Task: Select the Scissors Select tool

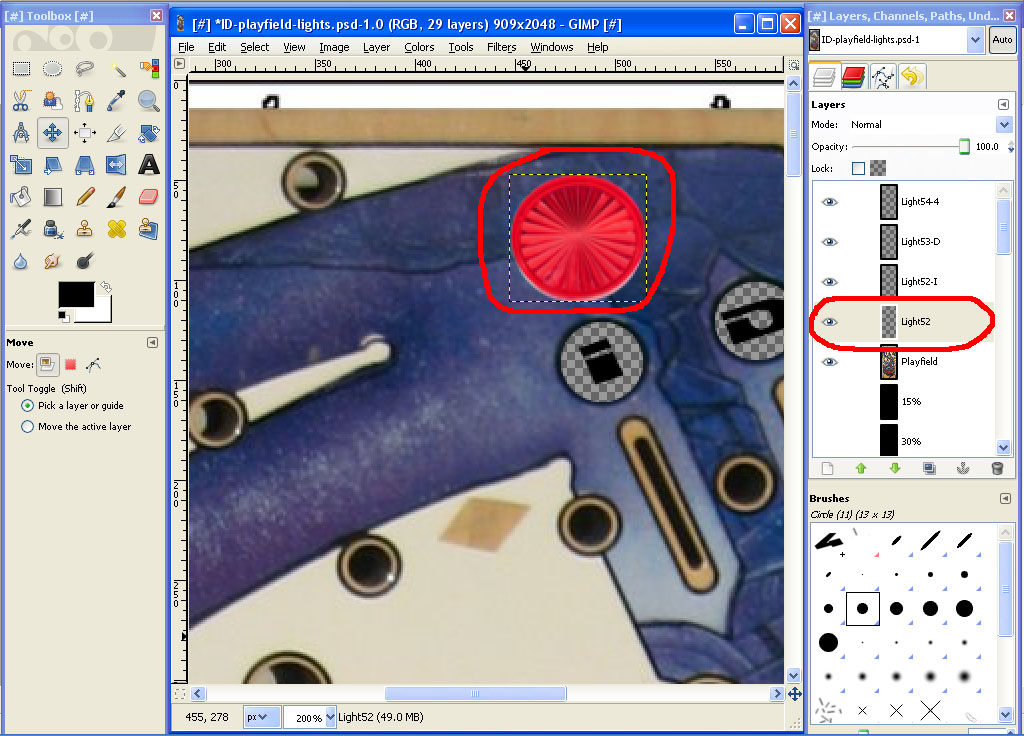Action: (x=21, y=101)
